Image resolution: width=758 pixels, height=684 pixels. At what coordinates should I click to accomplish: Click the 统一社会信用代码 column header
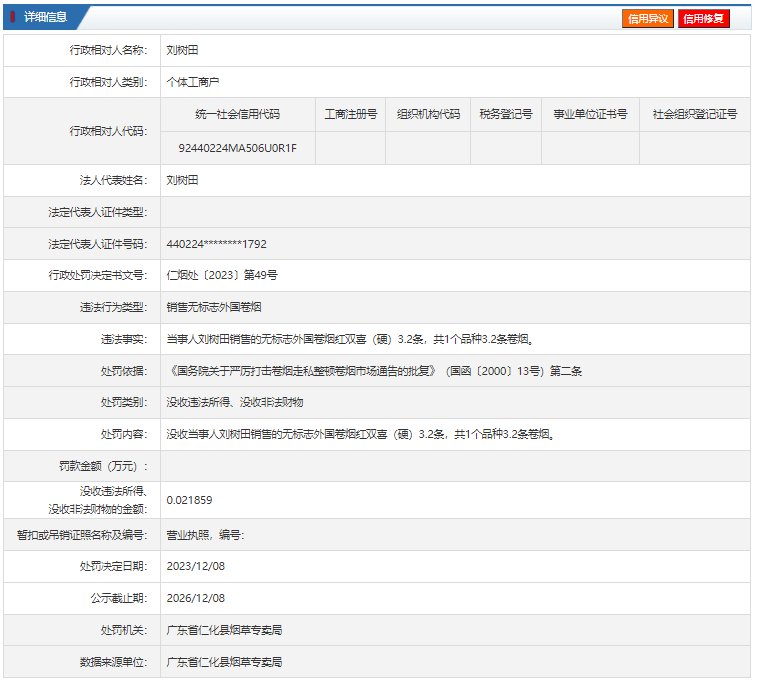[x=237, y=114]
